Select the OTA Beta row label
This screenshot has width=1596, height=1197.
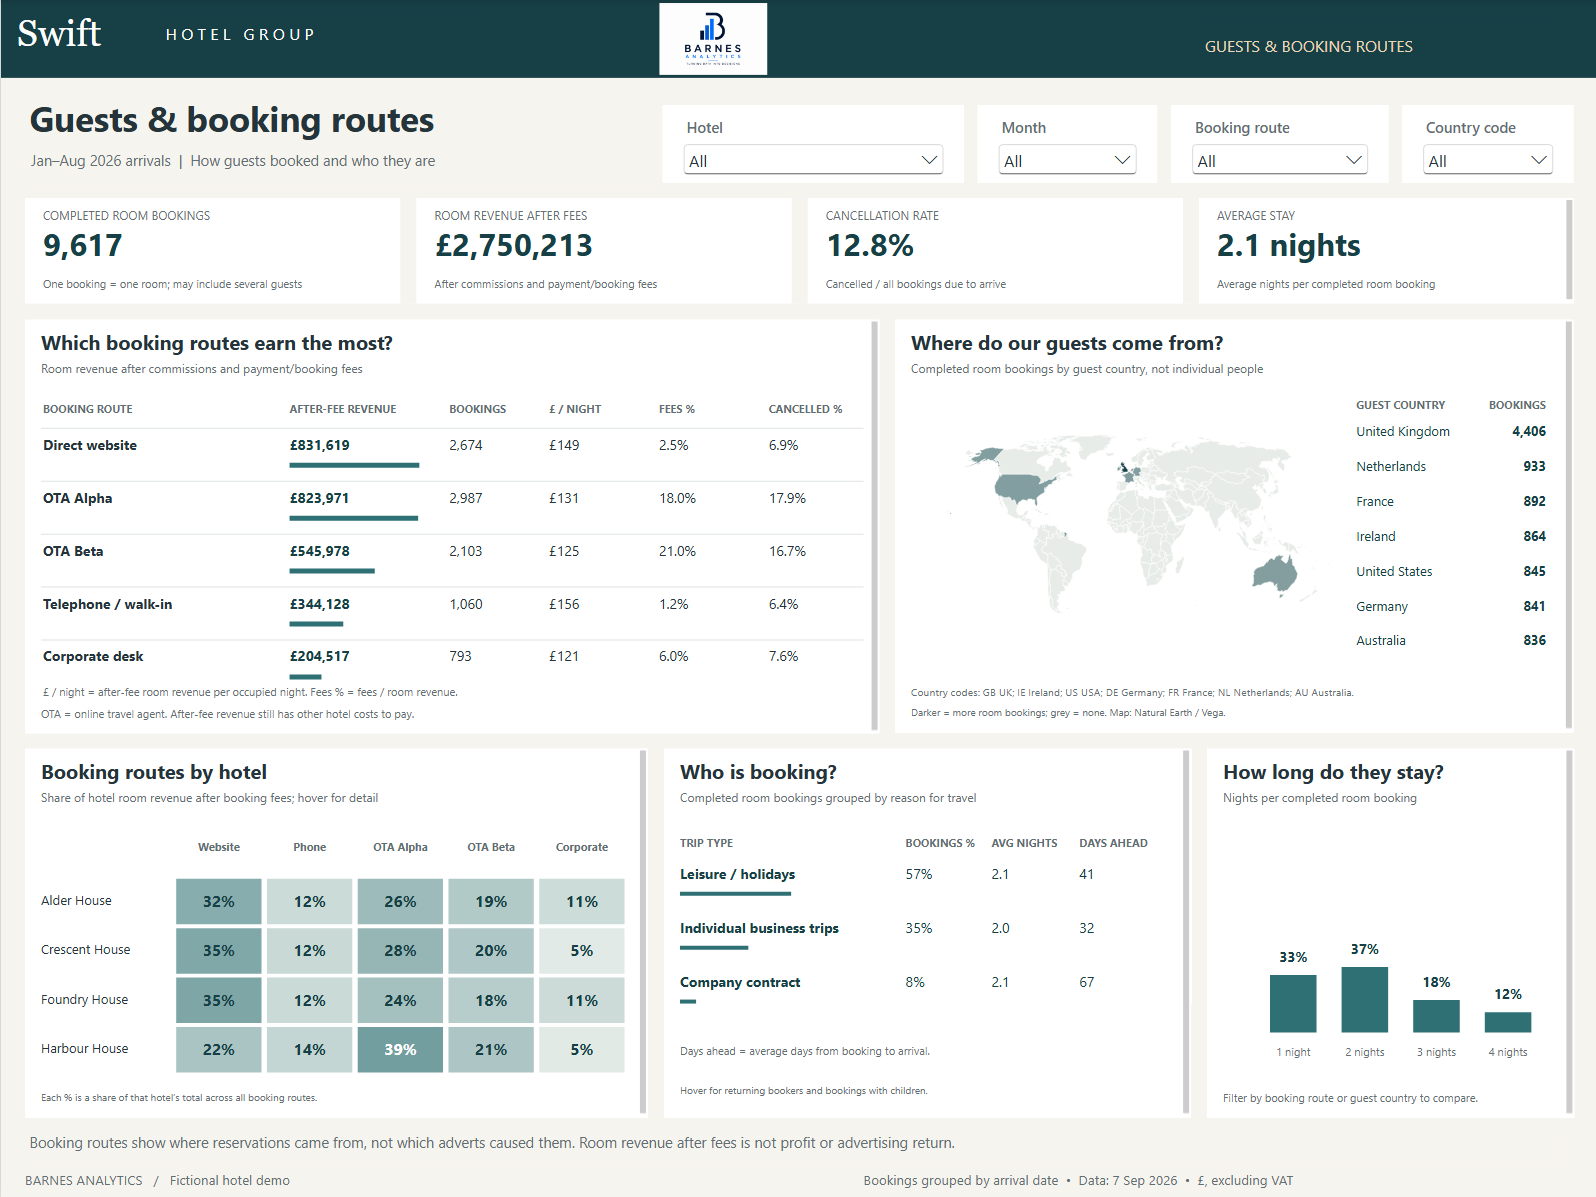tap(73, 551)
